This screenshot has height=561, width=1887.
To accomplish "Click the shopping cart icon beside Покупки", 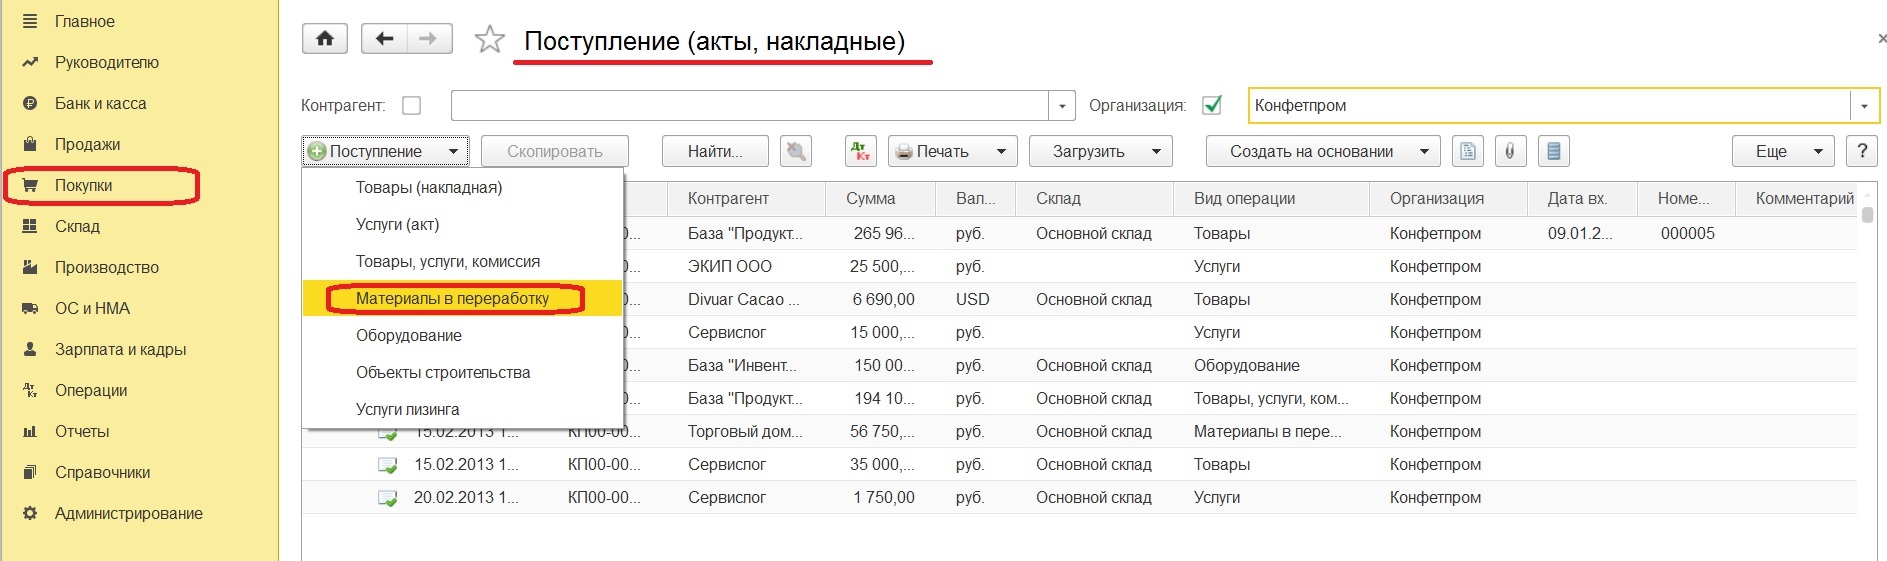I will point(30,185).
